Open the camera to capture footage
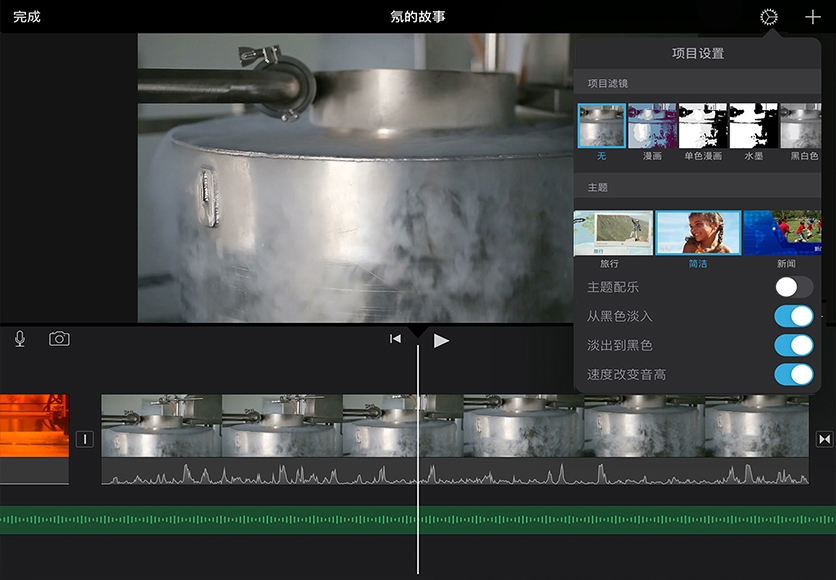This screenshot has height=580, width=836. [x=59, y=339]
